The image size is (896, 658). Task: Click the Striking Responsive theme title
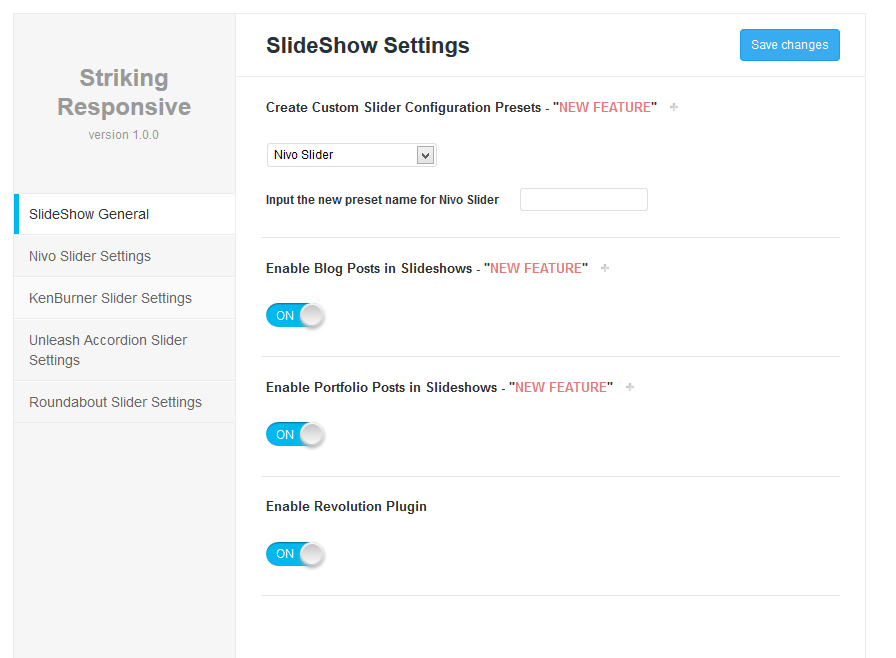point(124,92)
